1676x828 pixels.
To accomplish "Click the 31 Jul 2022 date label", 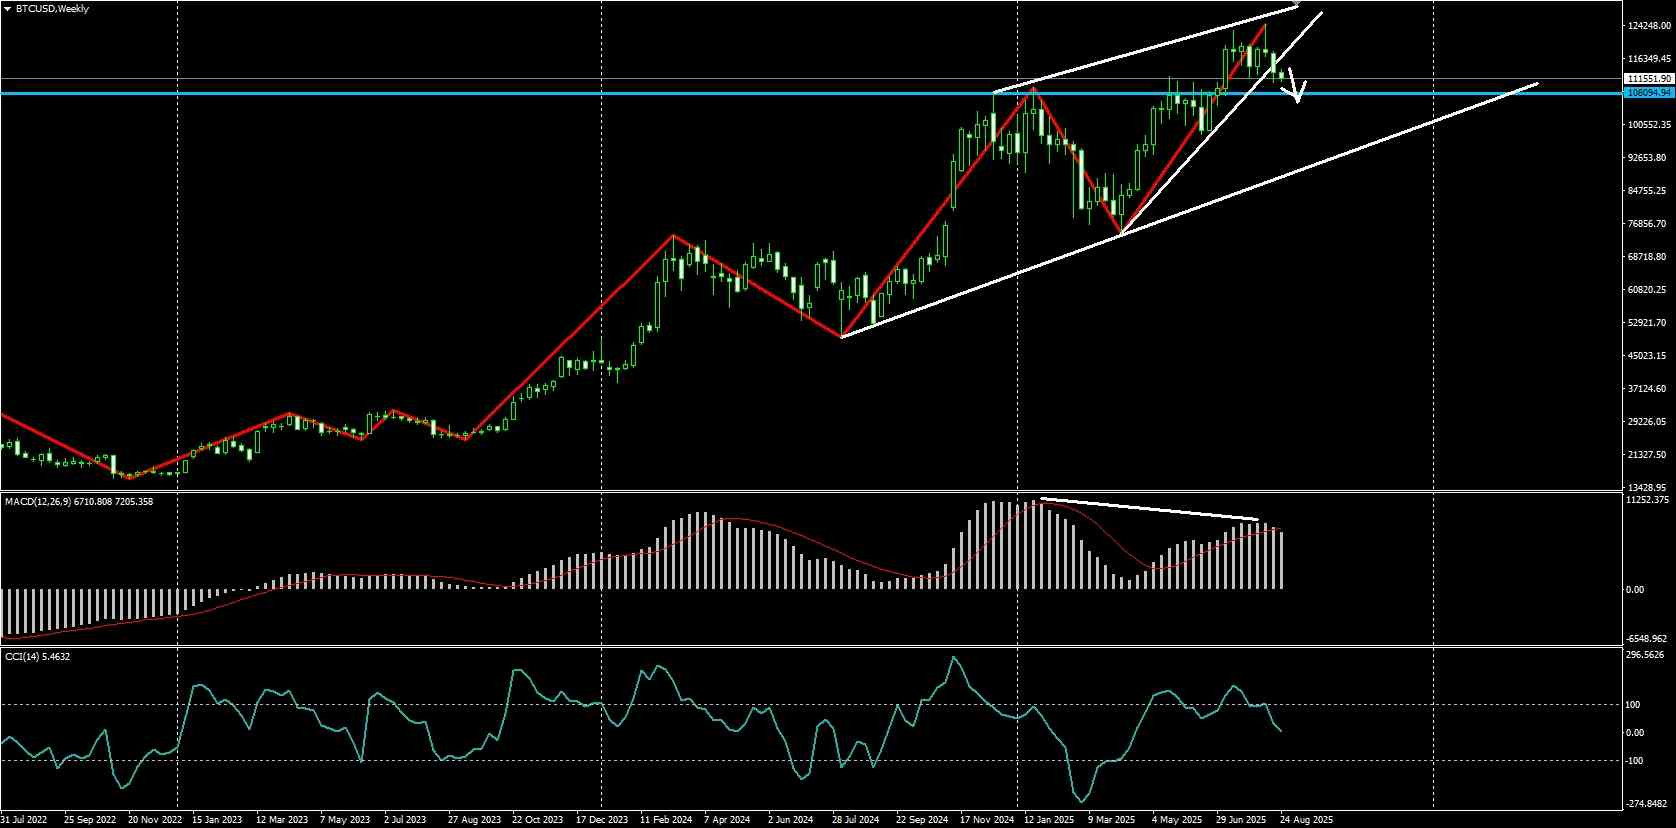I will (24, 820).
